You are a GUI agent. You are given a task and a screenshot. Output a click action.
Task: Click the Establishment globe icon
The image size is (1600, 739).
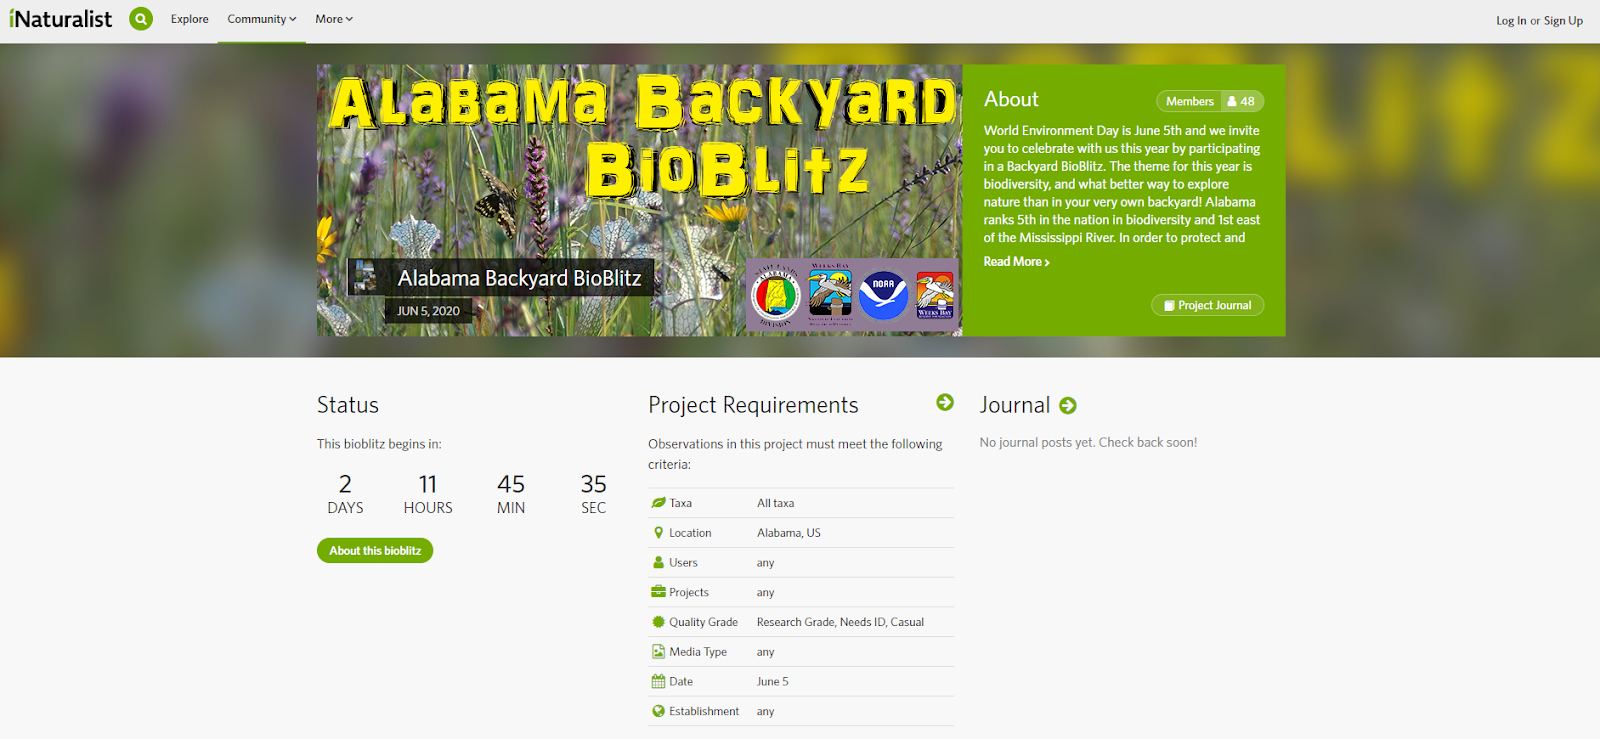tap(658, 711)
